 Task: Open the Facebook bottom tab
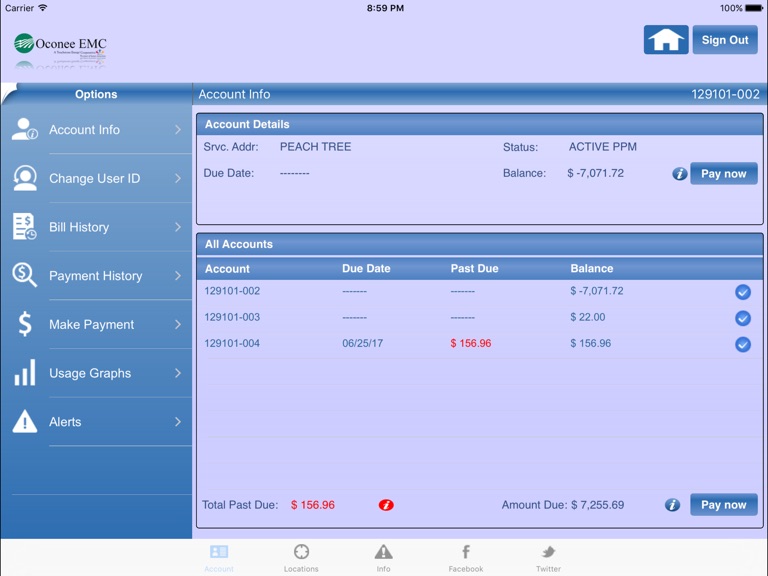(466, 558)
